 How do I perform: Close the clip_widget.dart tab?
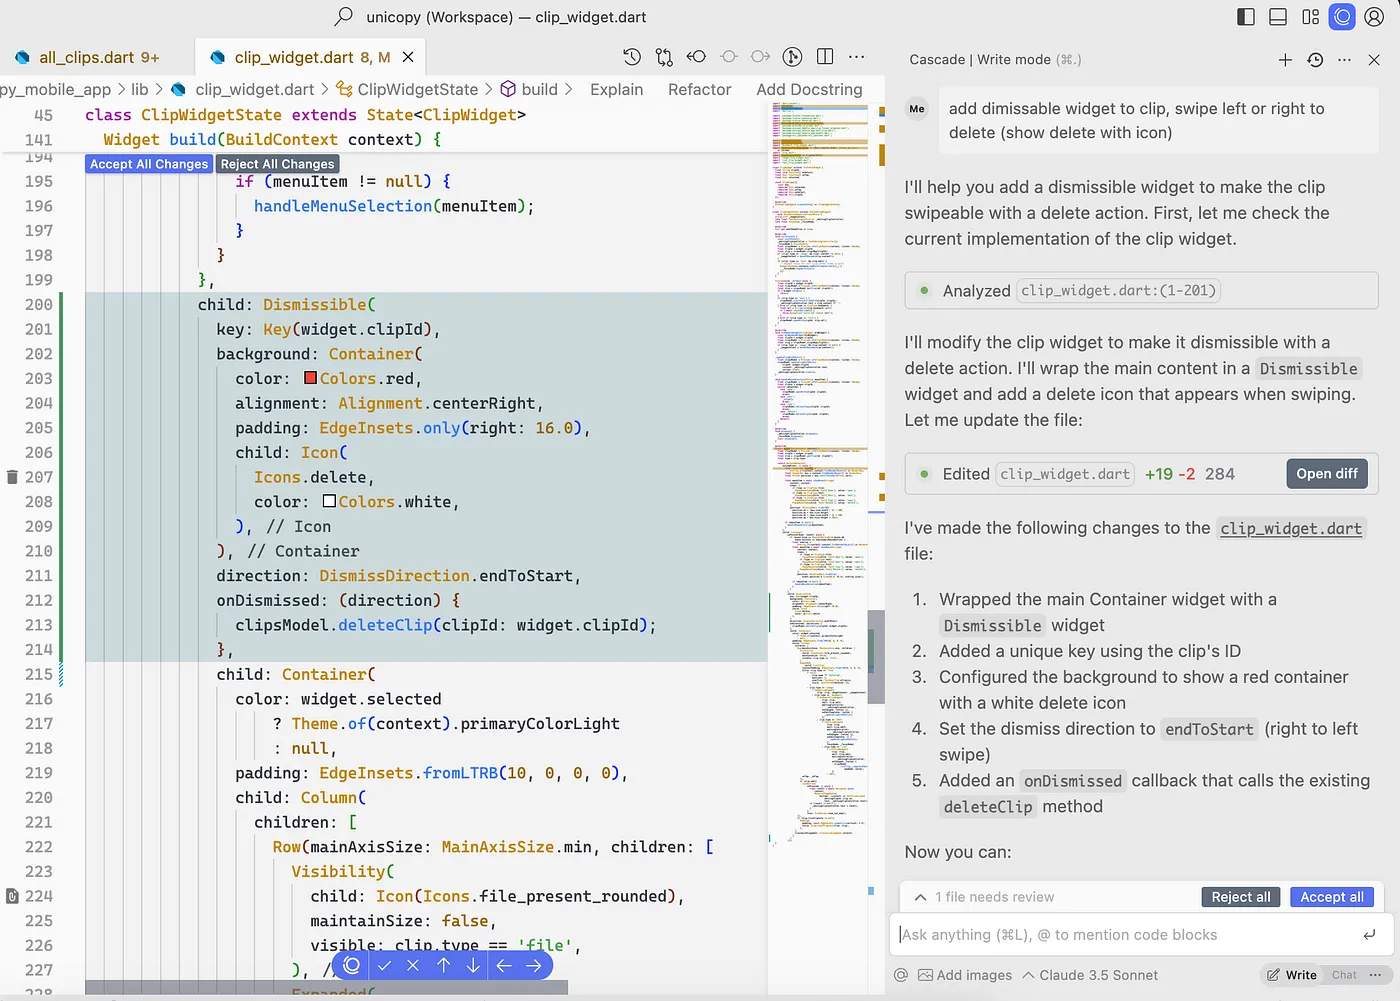click(408, 57)
